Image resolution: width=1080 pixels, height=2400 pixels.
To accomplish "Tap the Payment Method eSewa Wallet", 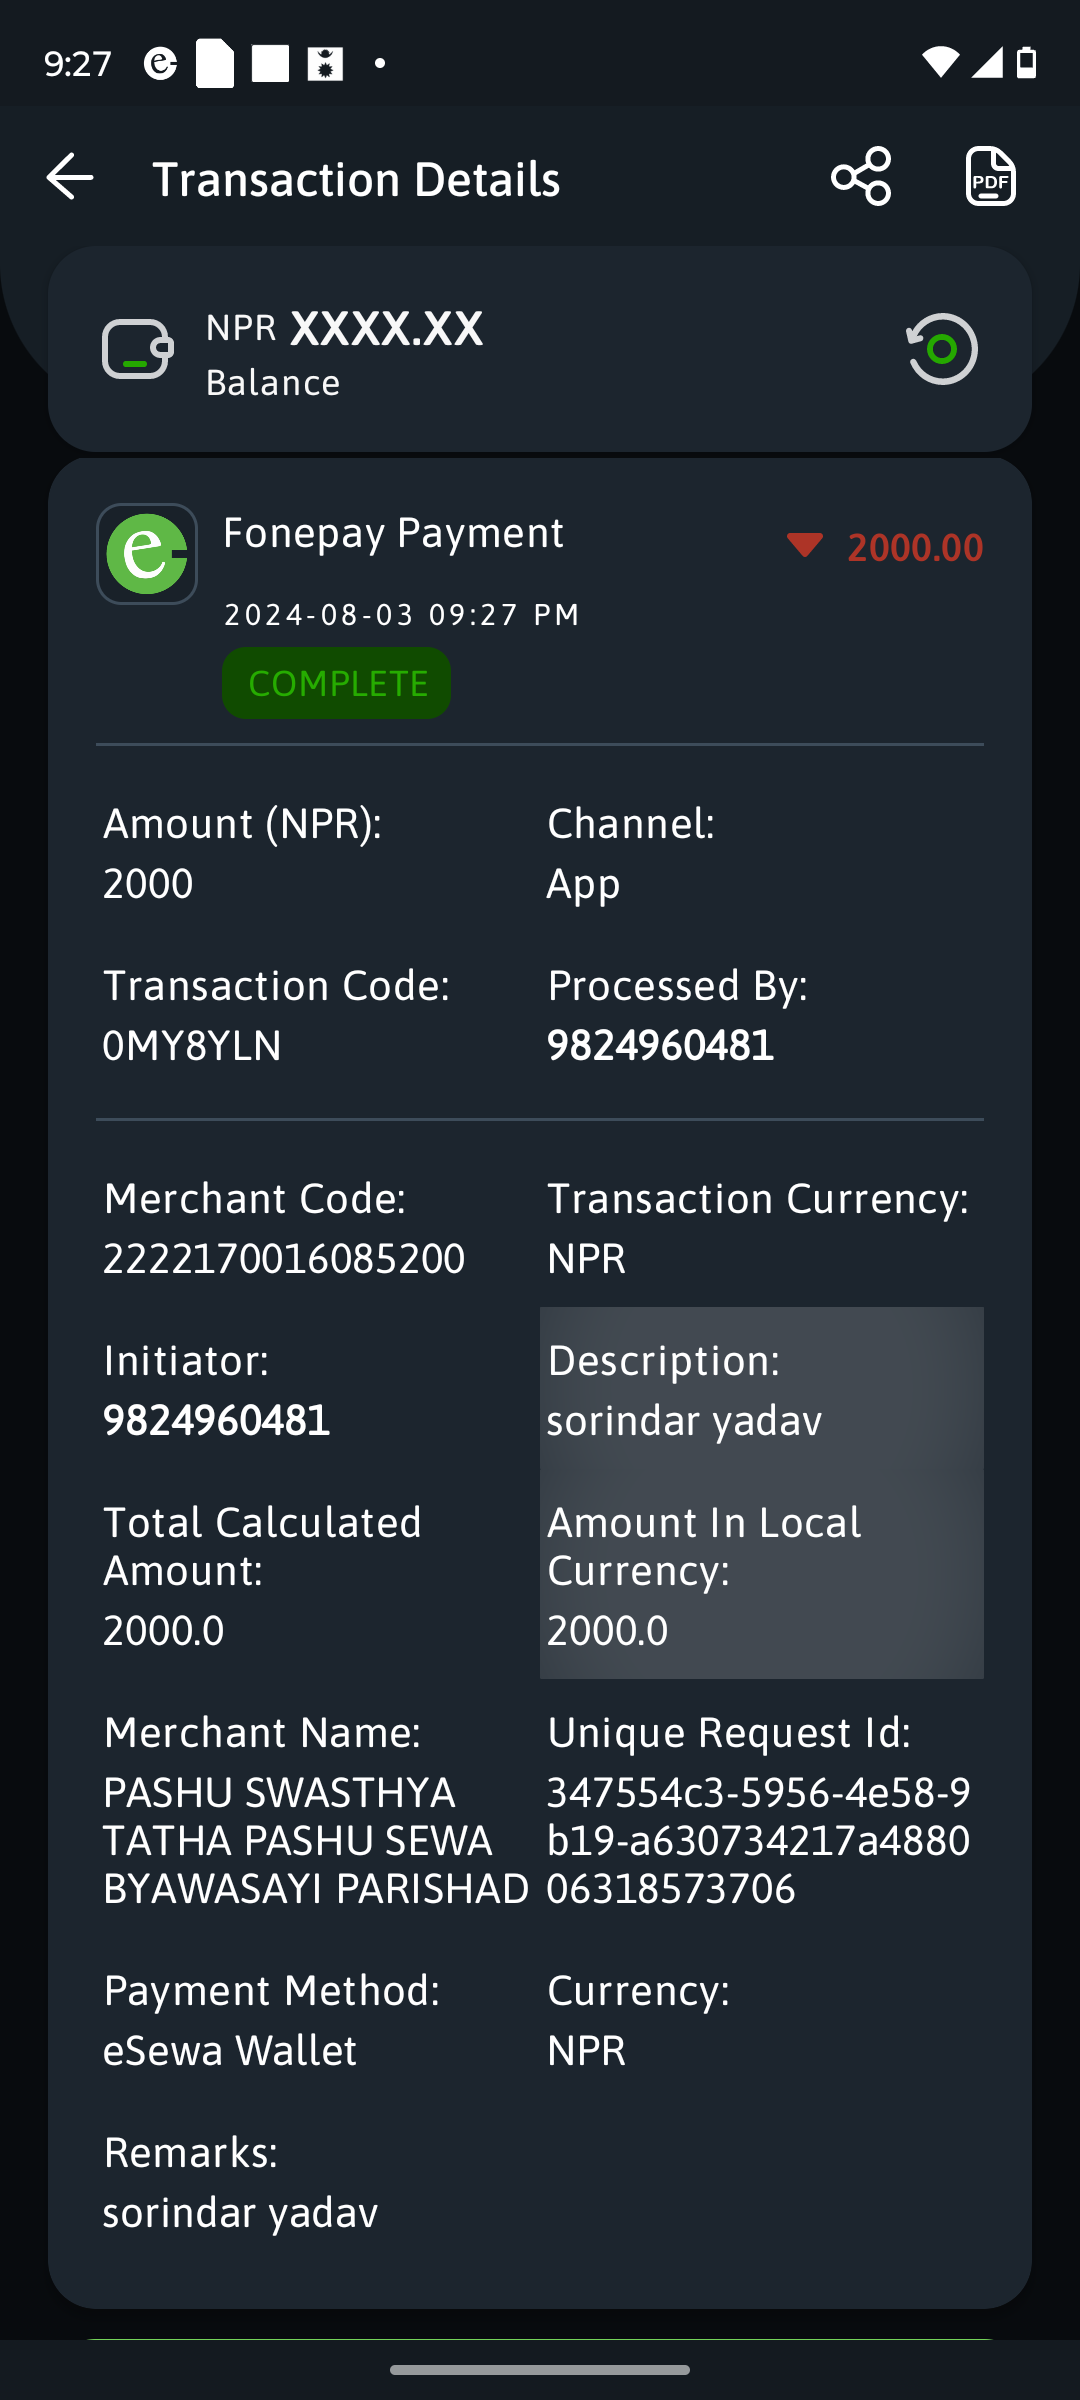I will click(230, 2050).
